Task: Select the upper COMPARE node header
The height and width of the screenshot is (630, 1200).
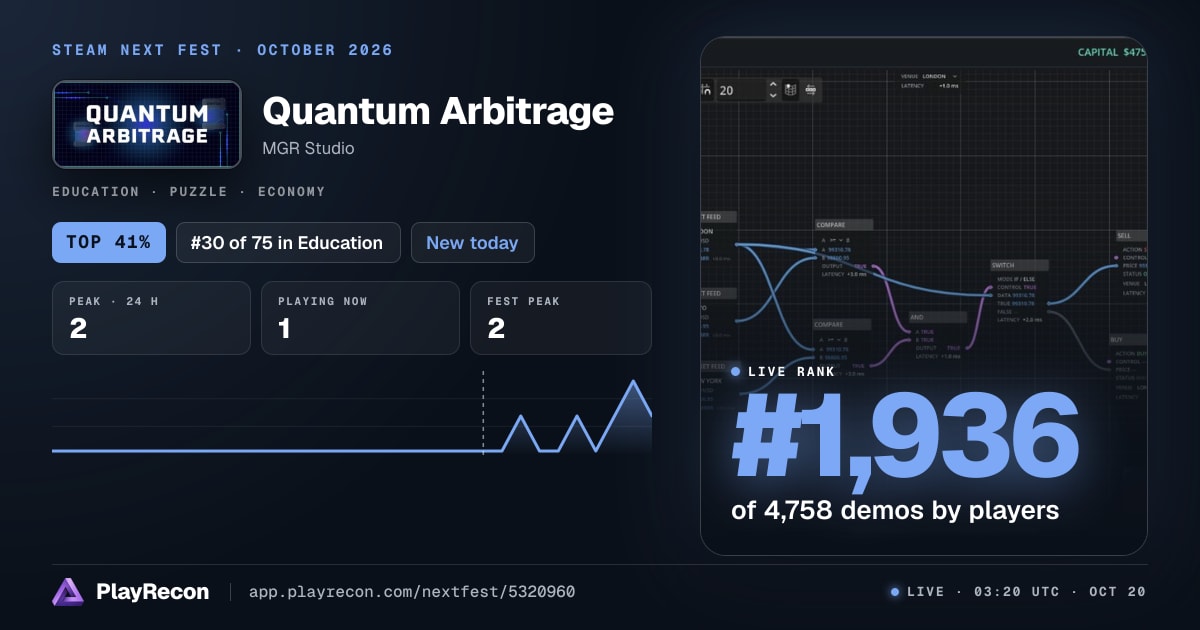Action: [844, 225]
